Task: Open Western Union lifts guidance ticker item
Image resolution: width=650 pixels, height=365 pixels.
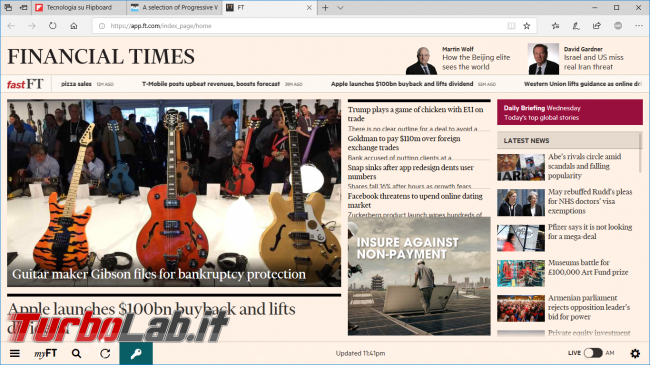Action: pos(583,84)
